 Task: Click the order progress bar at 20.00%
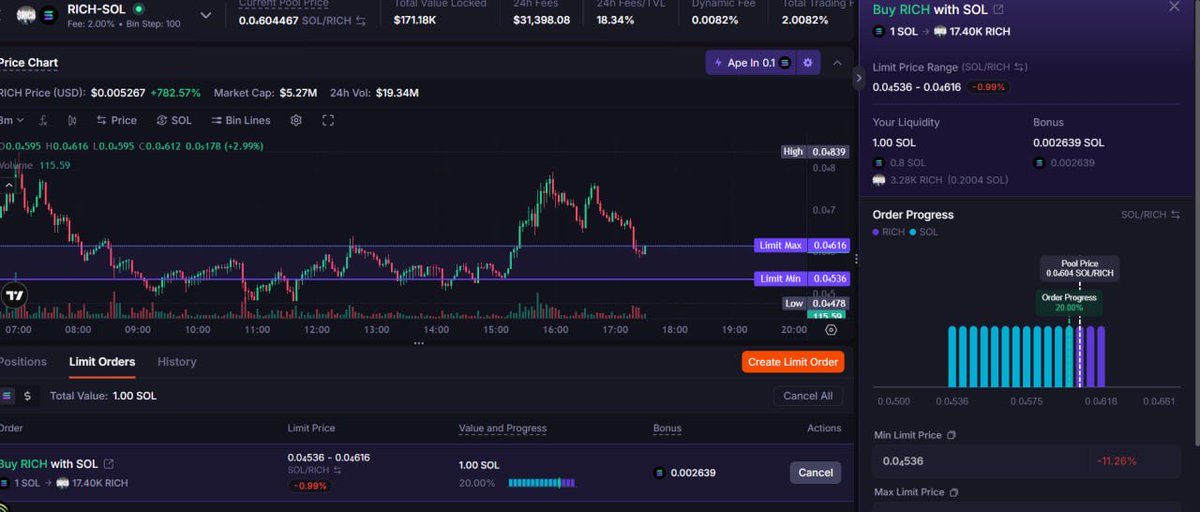point(542,483)
